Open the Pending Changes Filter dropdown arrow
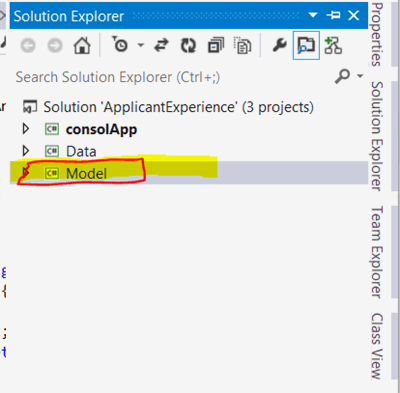Image resolution: width=400 pixels, height=393 pixels. 141,45
